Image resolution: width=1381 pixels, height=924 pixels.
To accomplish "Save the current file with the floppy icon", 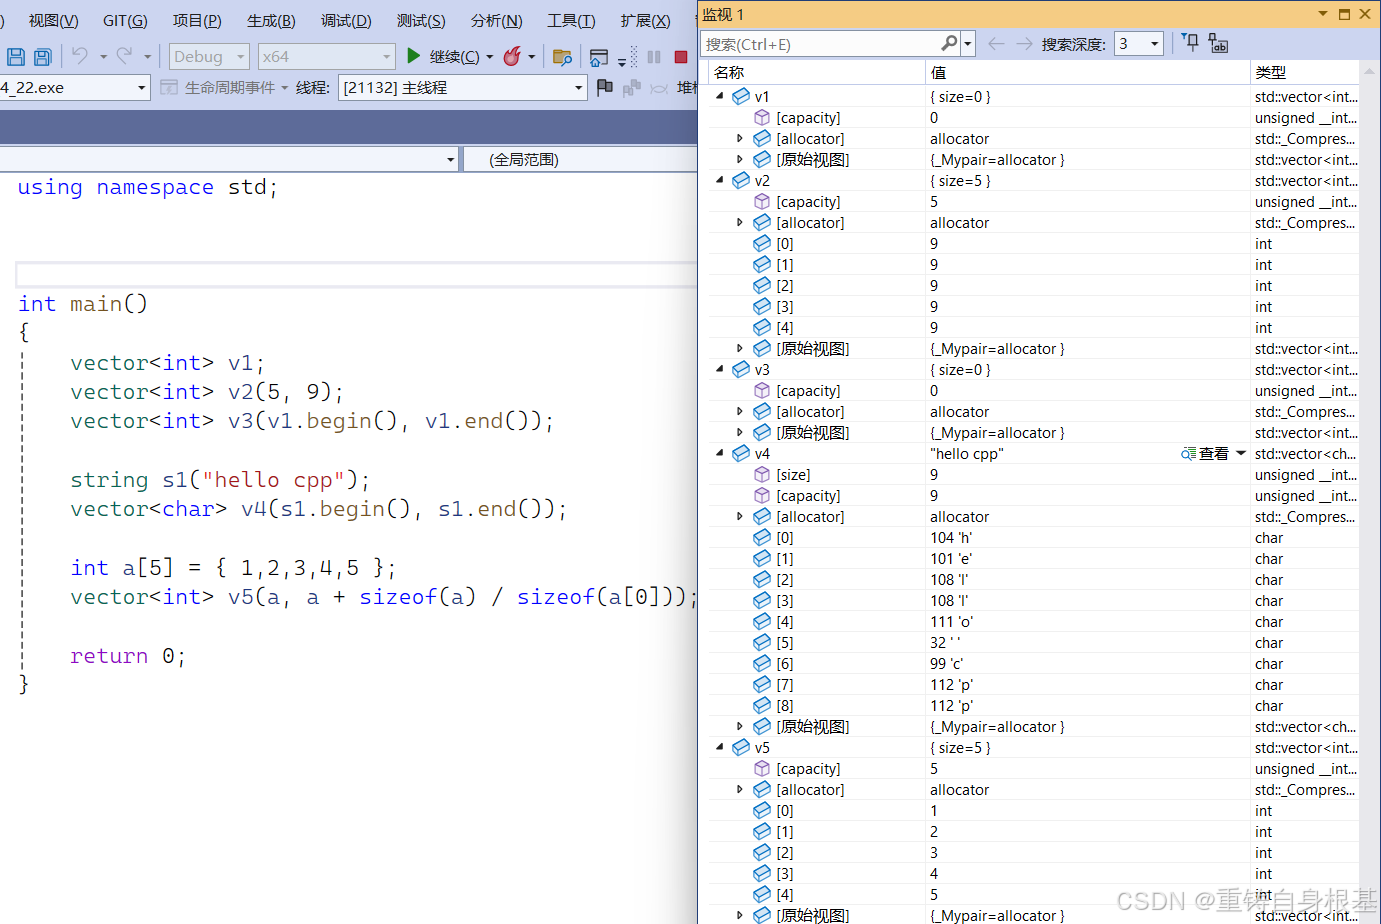I will click(x=16, y=57).
